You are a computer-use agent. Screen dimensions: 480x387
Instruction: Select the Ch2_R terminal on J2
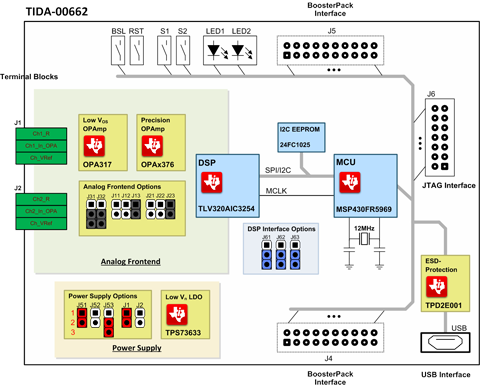[41, 199]
